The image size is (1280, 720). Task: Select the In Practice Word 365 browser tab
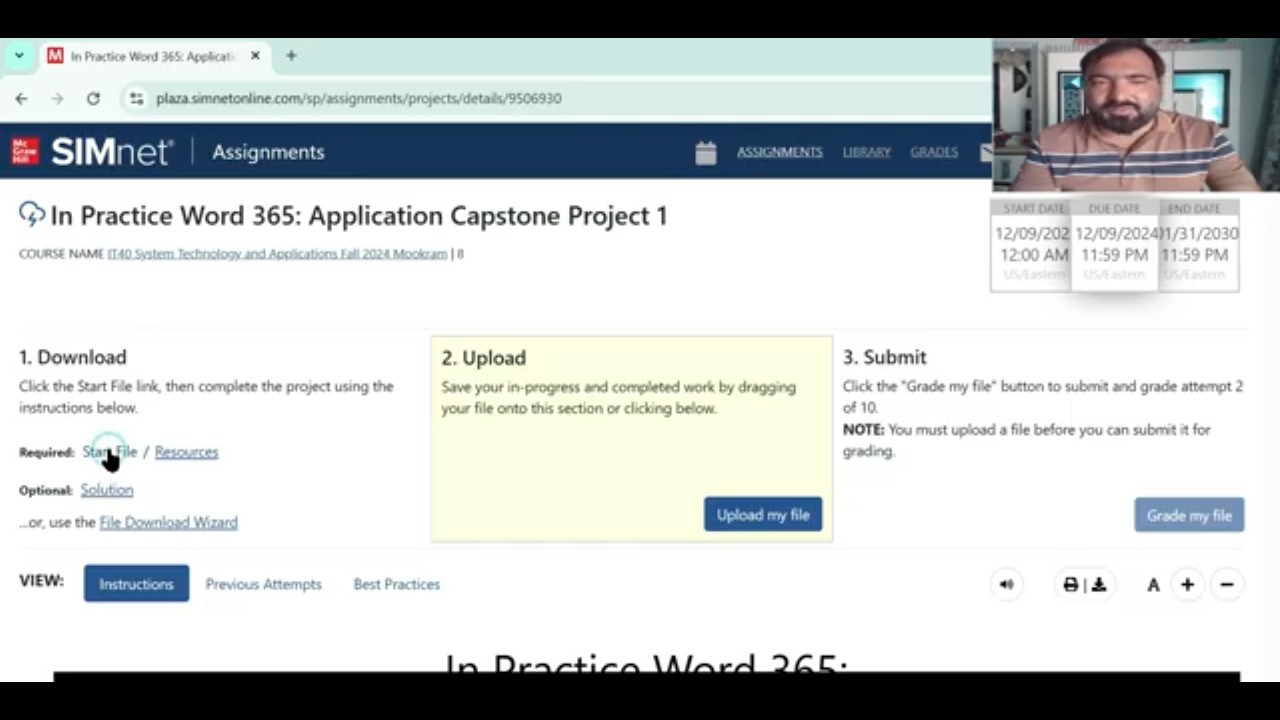[155, 56]
